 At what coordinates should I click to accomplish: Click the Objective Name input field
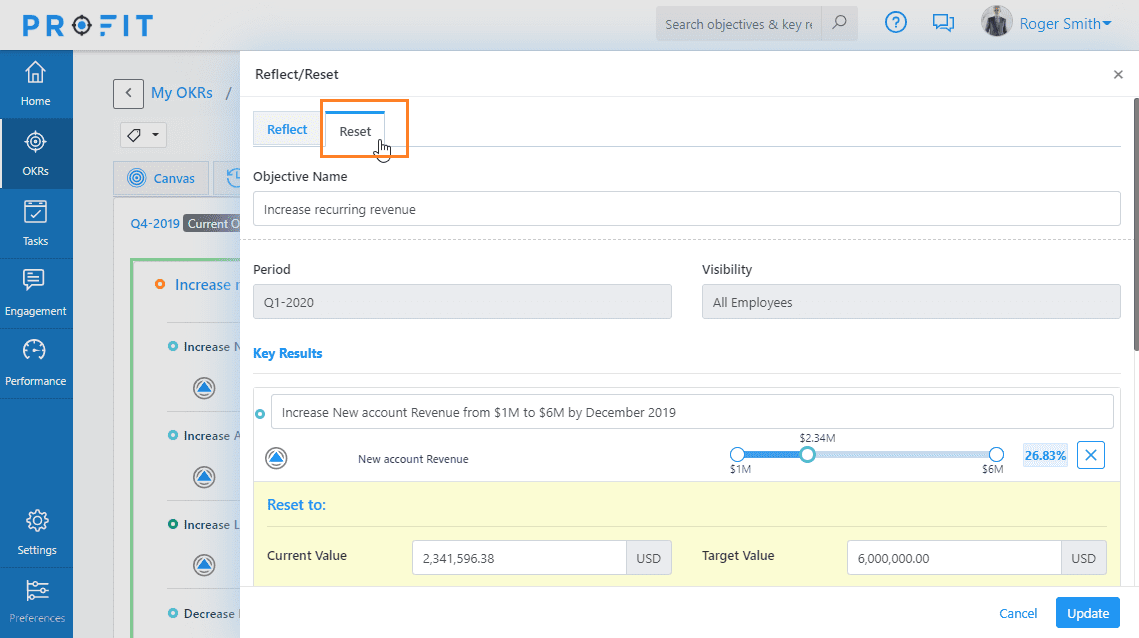point(686,209)
